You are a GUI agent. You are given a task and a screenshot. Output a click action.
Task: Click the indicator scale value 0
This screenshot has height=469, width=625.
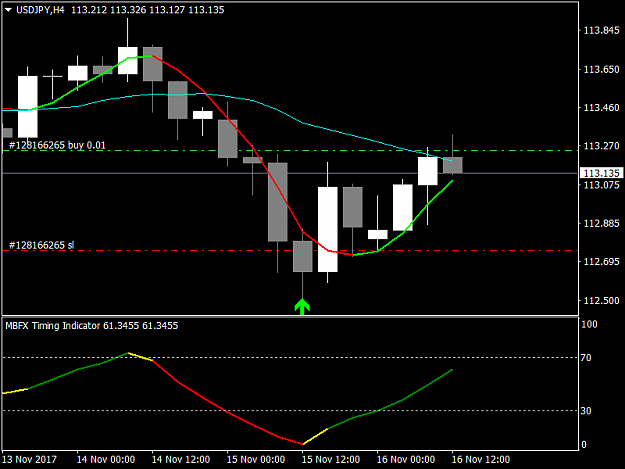click(584, 445)
